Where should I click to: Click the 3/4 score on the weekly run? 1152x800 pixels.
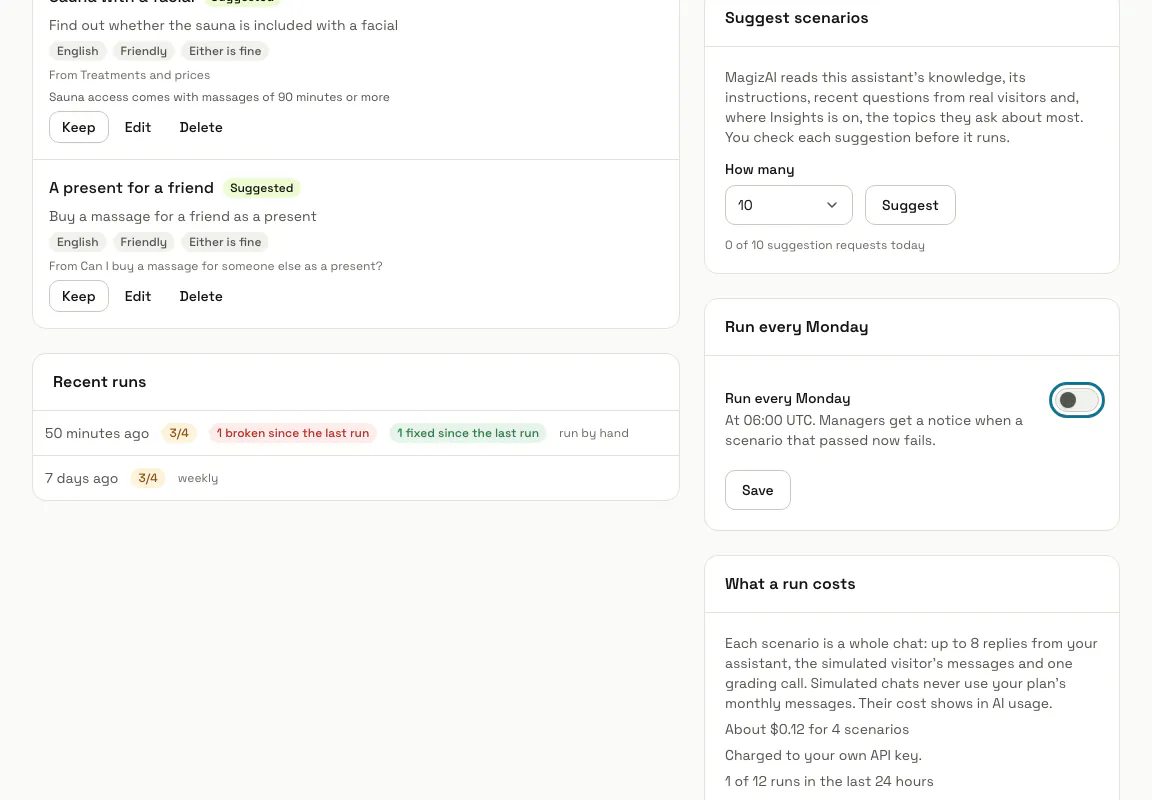(x=148, y=478)
